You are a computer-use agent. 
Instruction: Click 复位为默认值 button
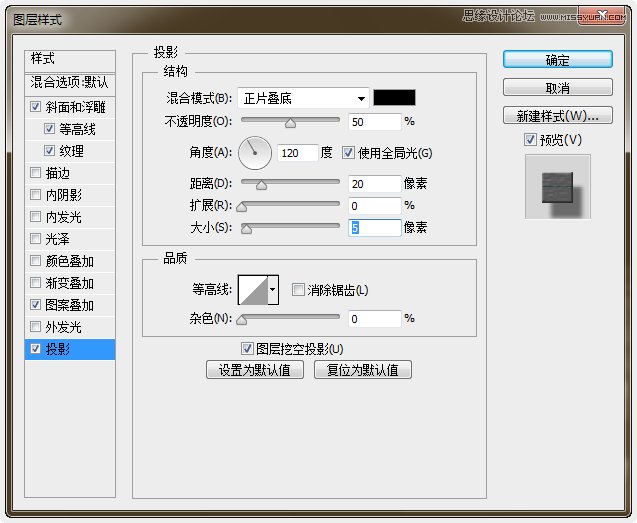click(363, 370)
